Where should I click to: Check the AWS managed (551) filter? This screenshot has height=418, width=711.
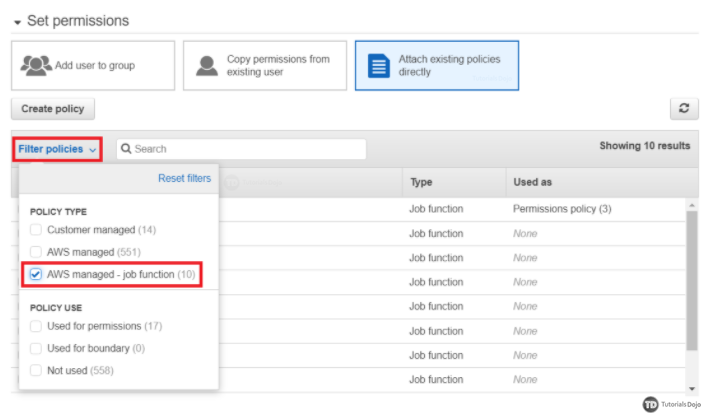pos(37,252)
